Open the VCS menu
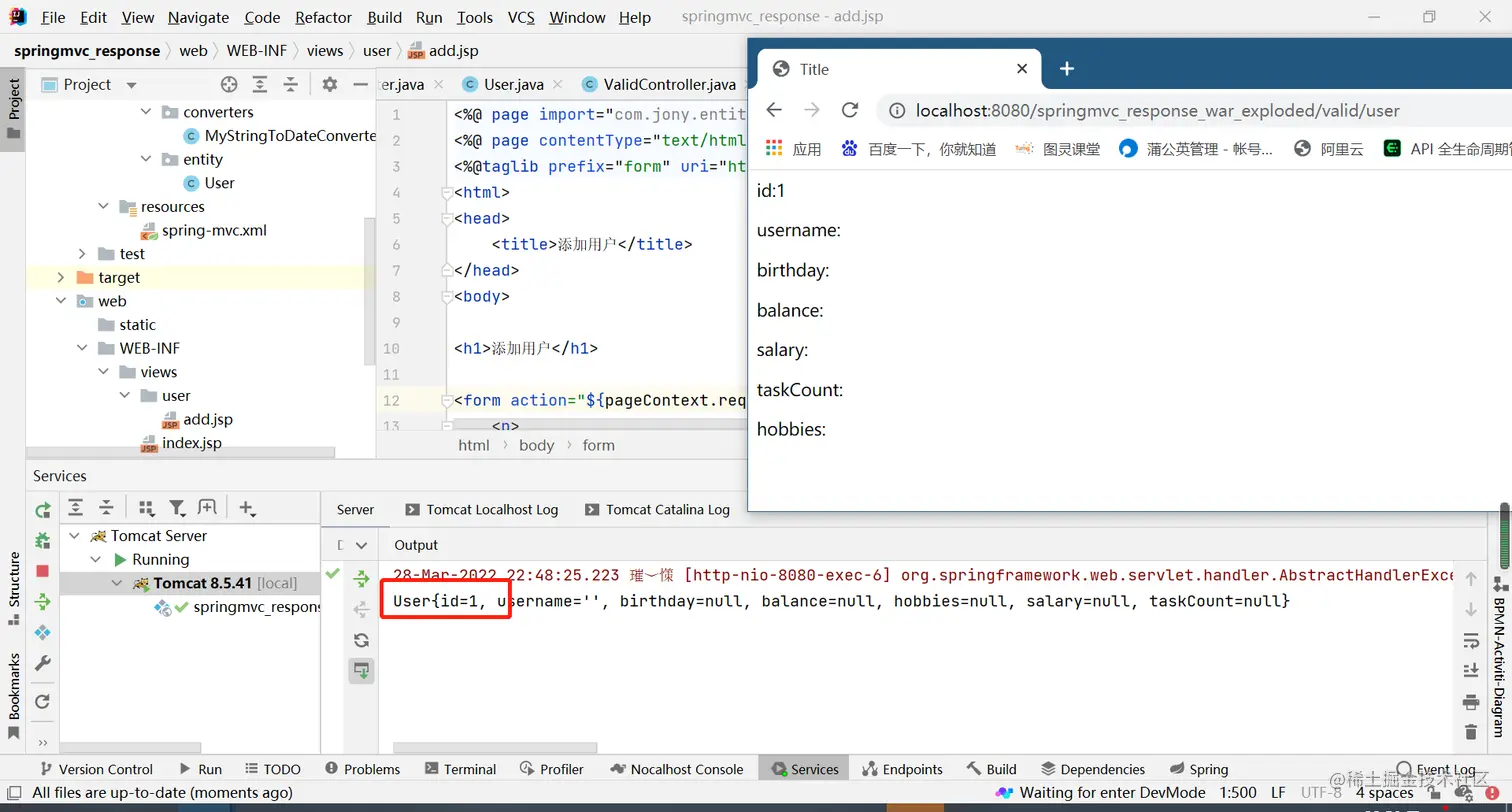The height and width of the screenshot is (812, 1512). tap(521, 17)
